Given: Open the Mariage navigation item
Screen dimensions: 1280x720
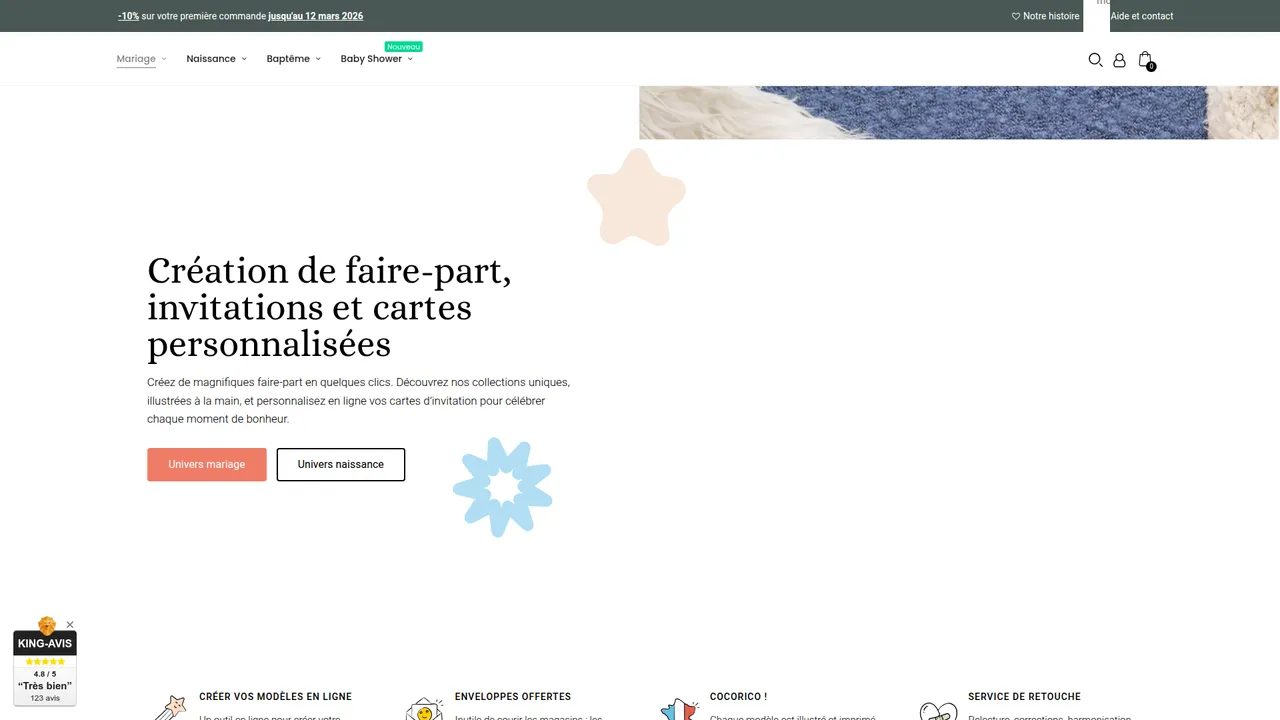Looking at the screenshot, I should (136, 59).
